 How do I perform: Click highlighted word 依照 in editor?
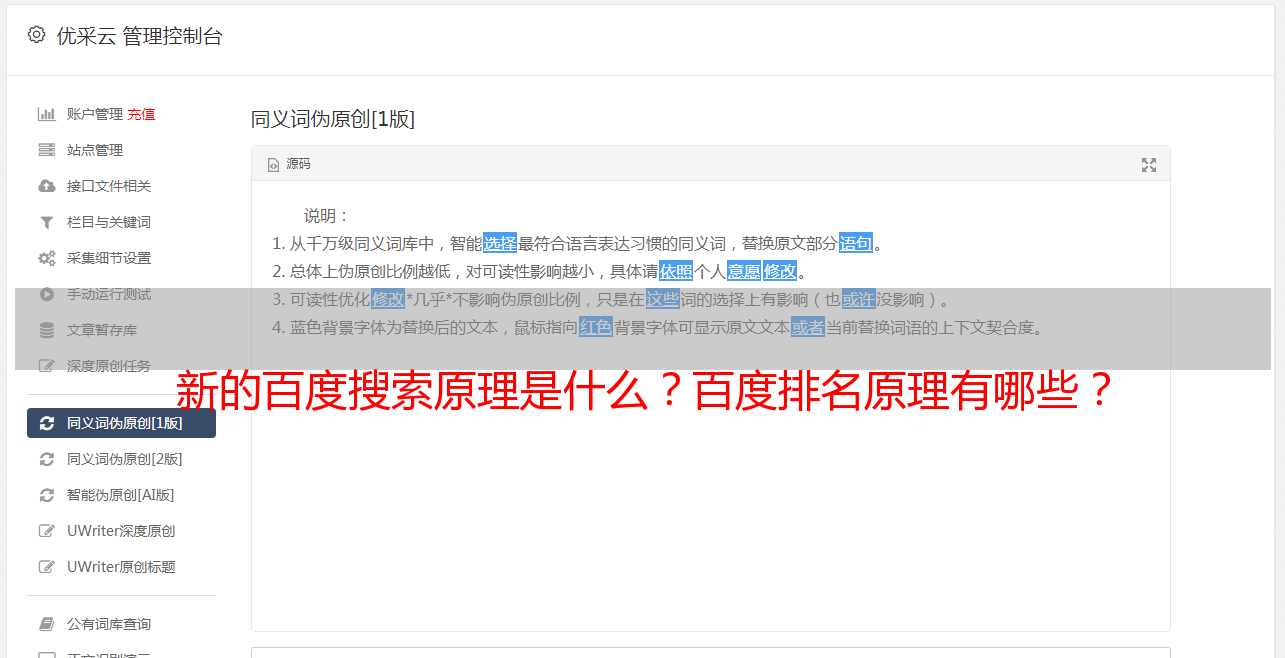click(x=676, y=271)
